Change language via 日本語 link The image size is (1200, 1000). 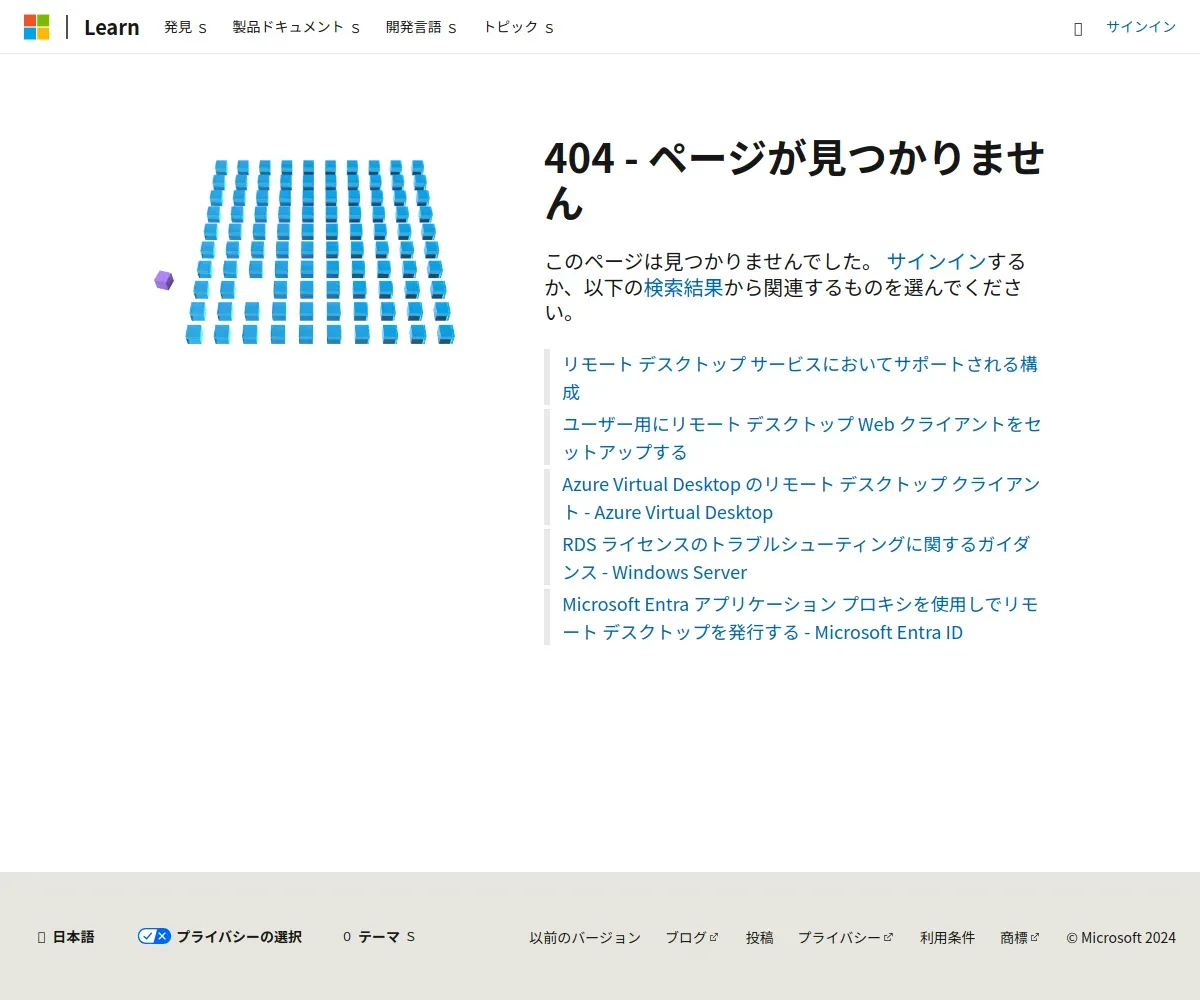click(x=66, y=937)
